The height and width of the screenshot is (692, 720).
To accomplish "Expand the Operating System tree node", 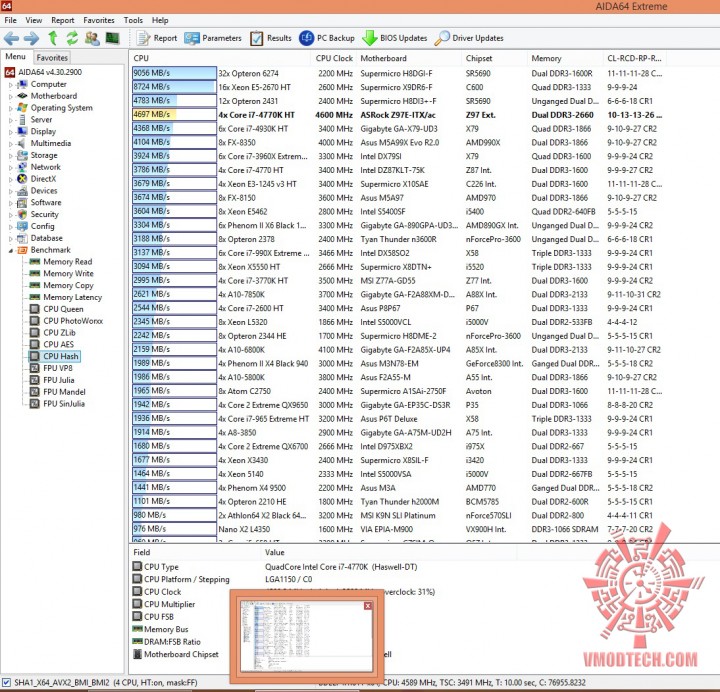I will 10,108.
